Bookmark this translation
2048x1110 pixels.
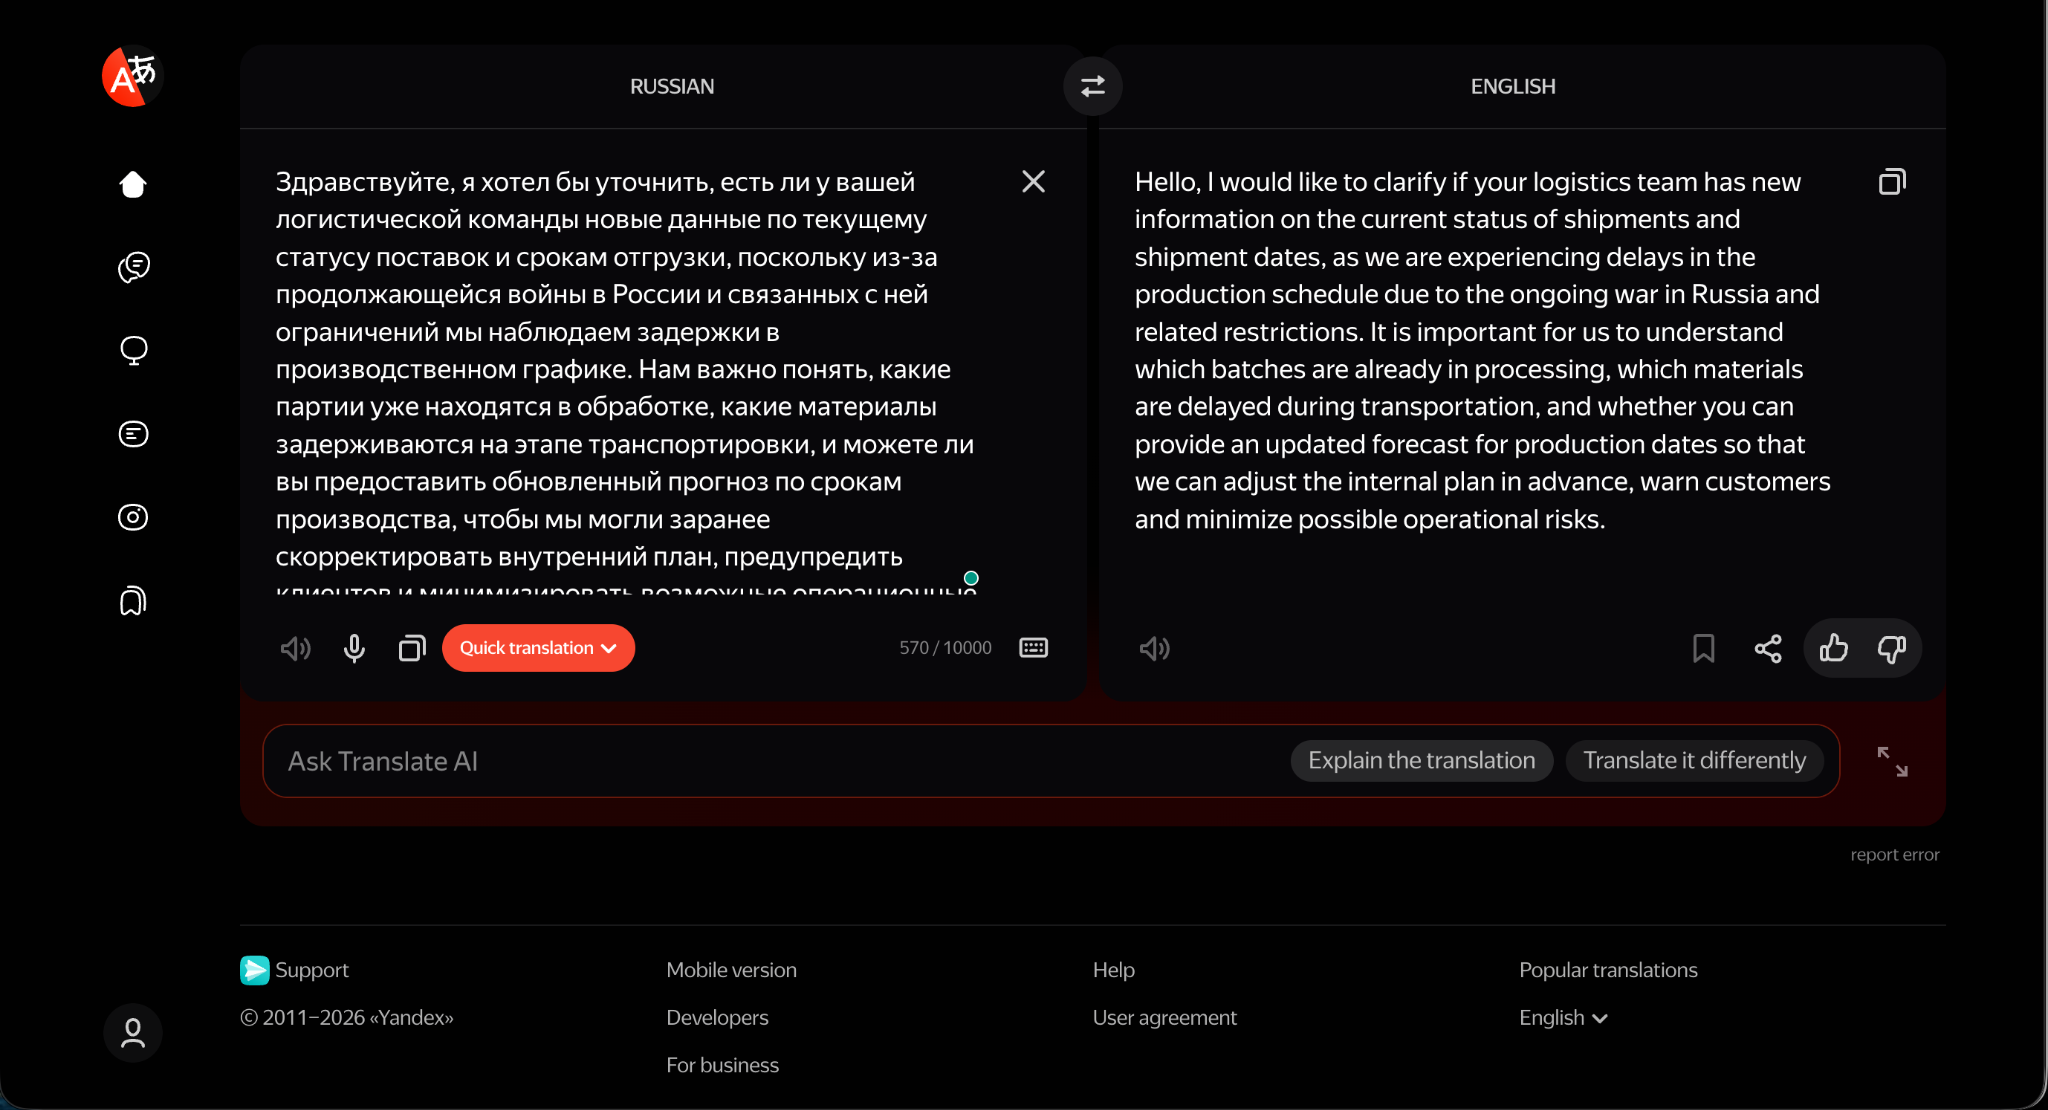click(1704, 648)
